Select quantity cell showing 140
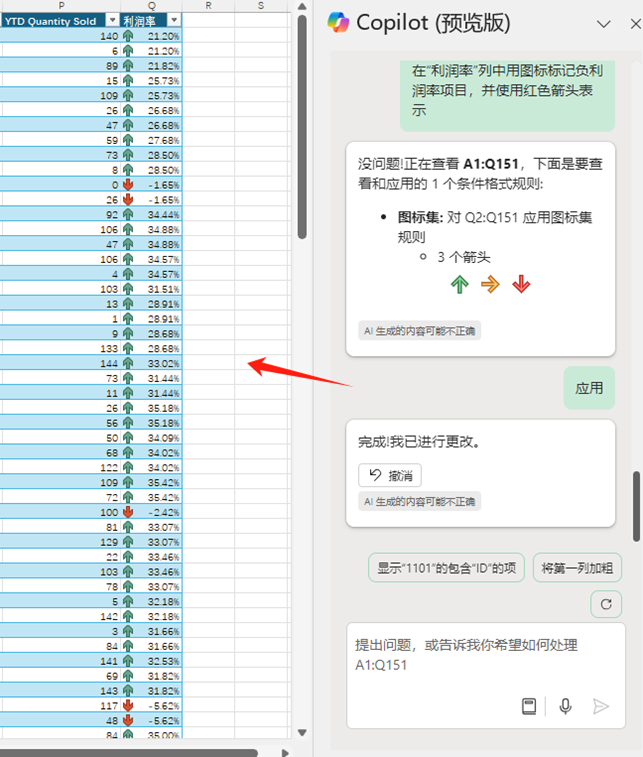Viewport: 643px width, 757px height. tap(59, 36)
